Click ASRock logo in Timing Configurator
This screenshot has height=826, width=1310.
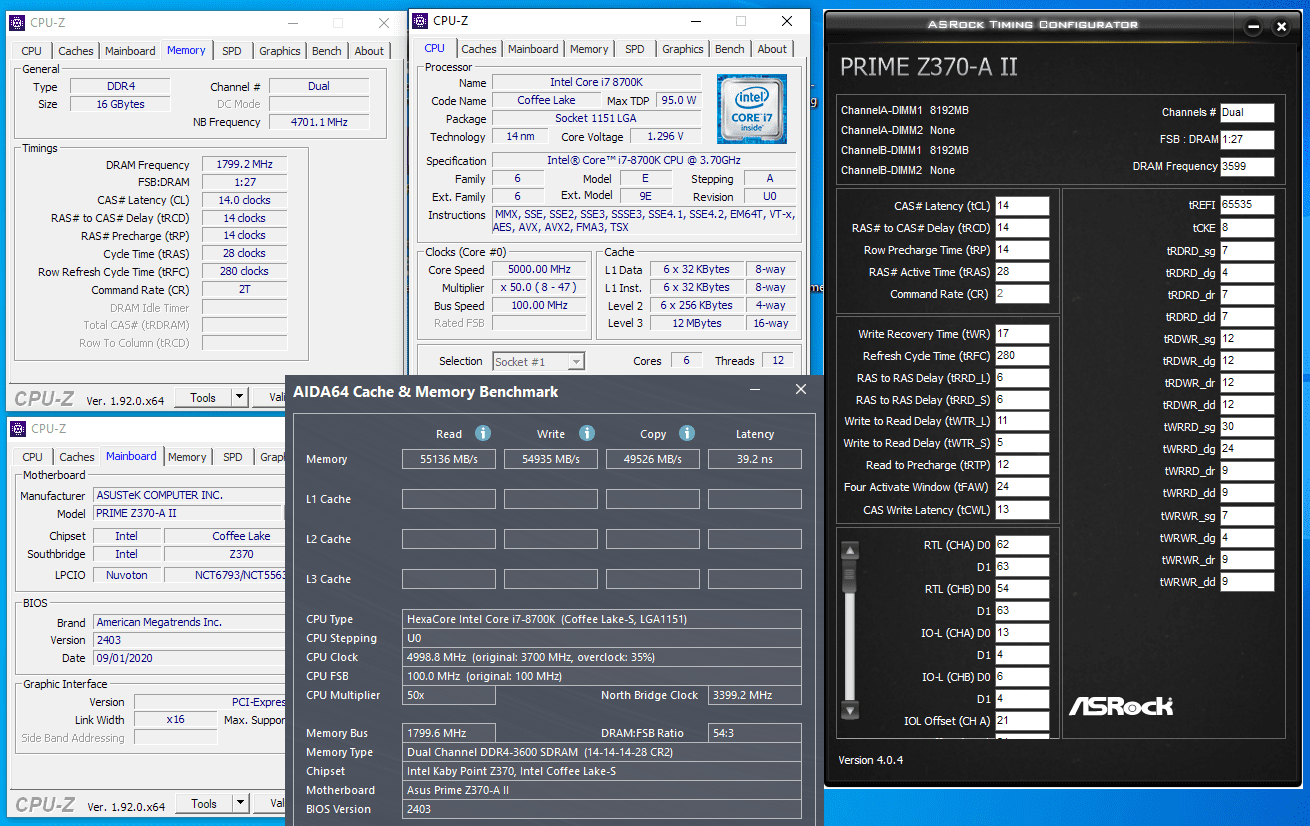(x=1121, y=706)
